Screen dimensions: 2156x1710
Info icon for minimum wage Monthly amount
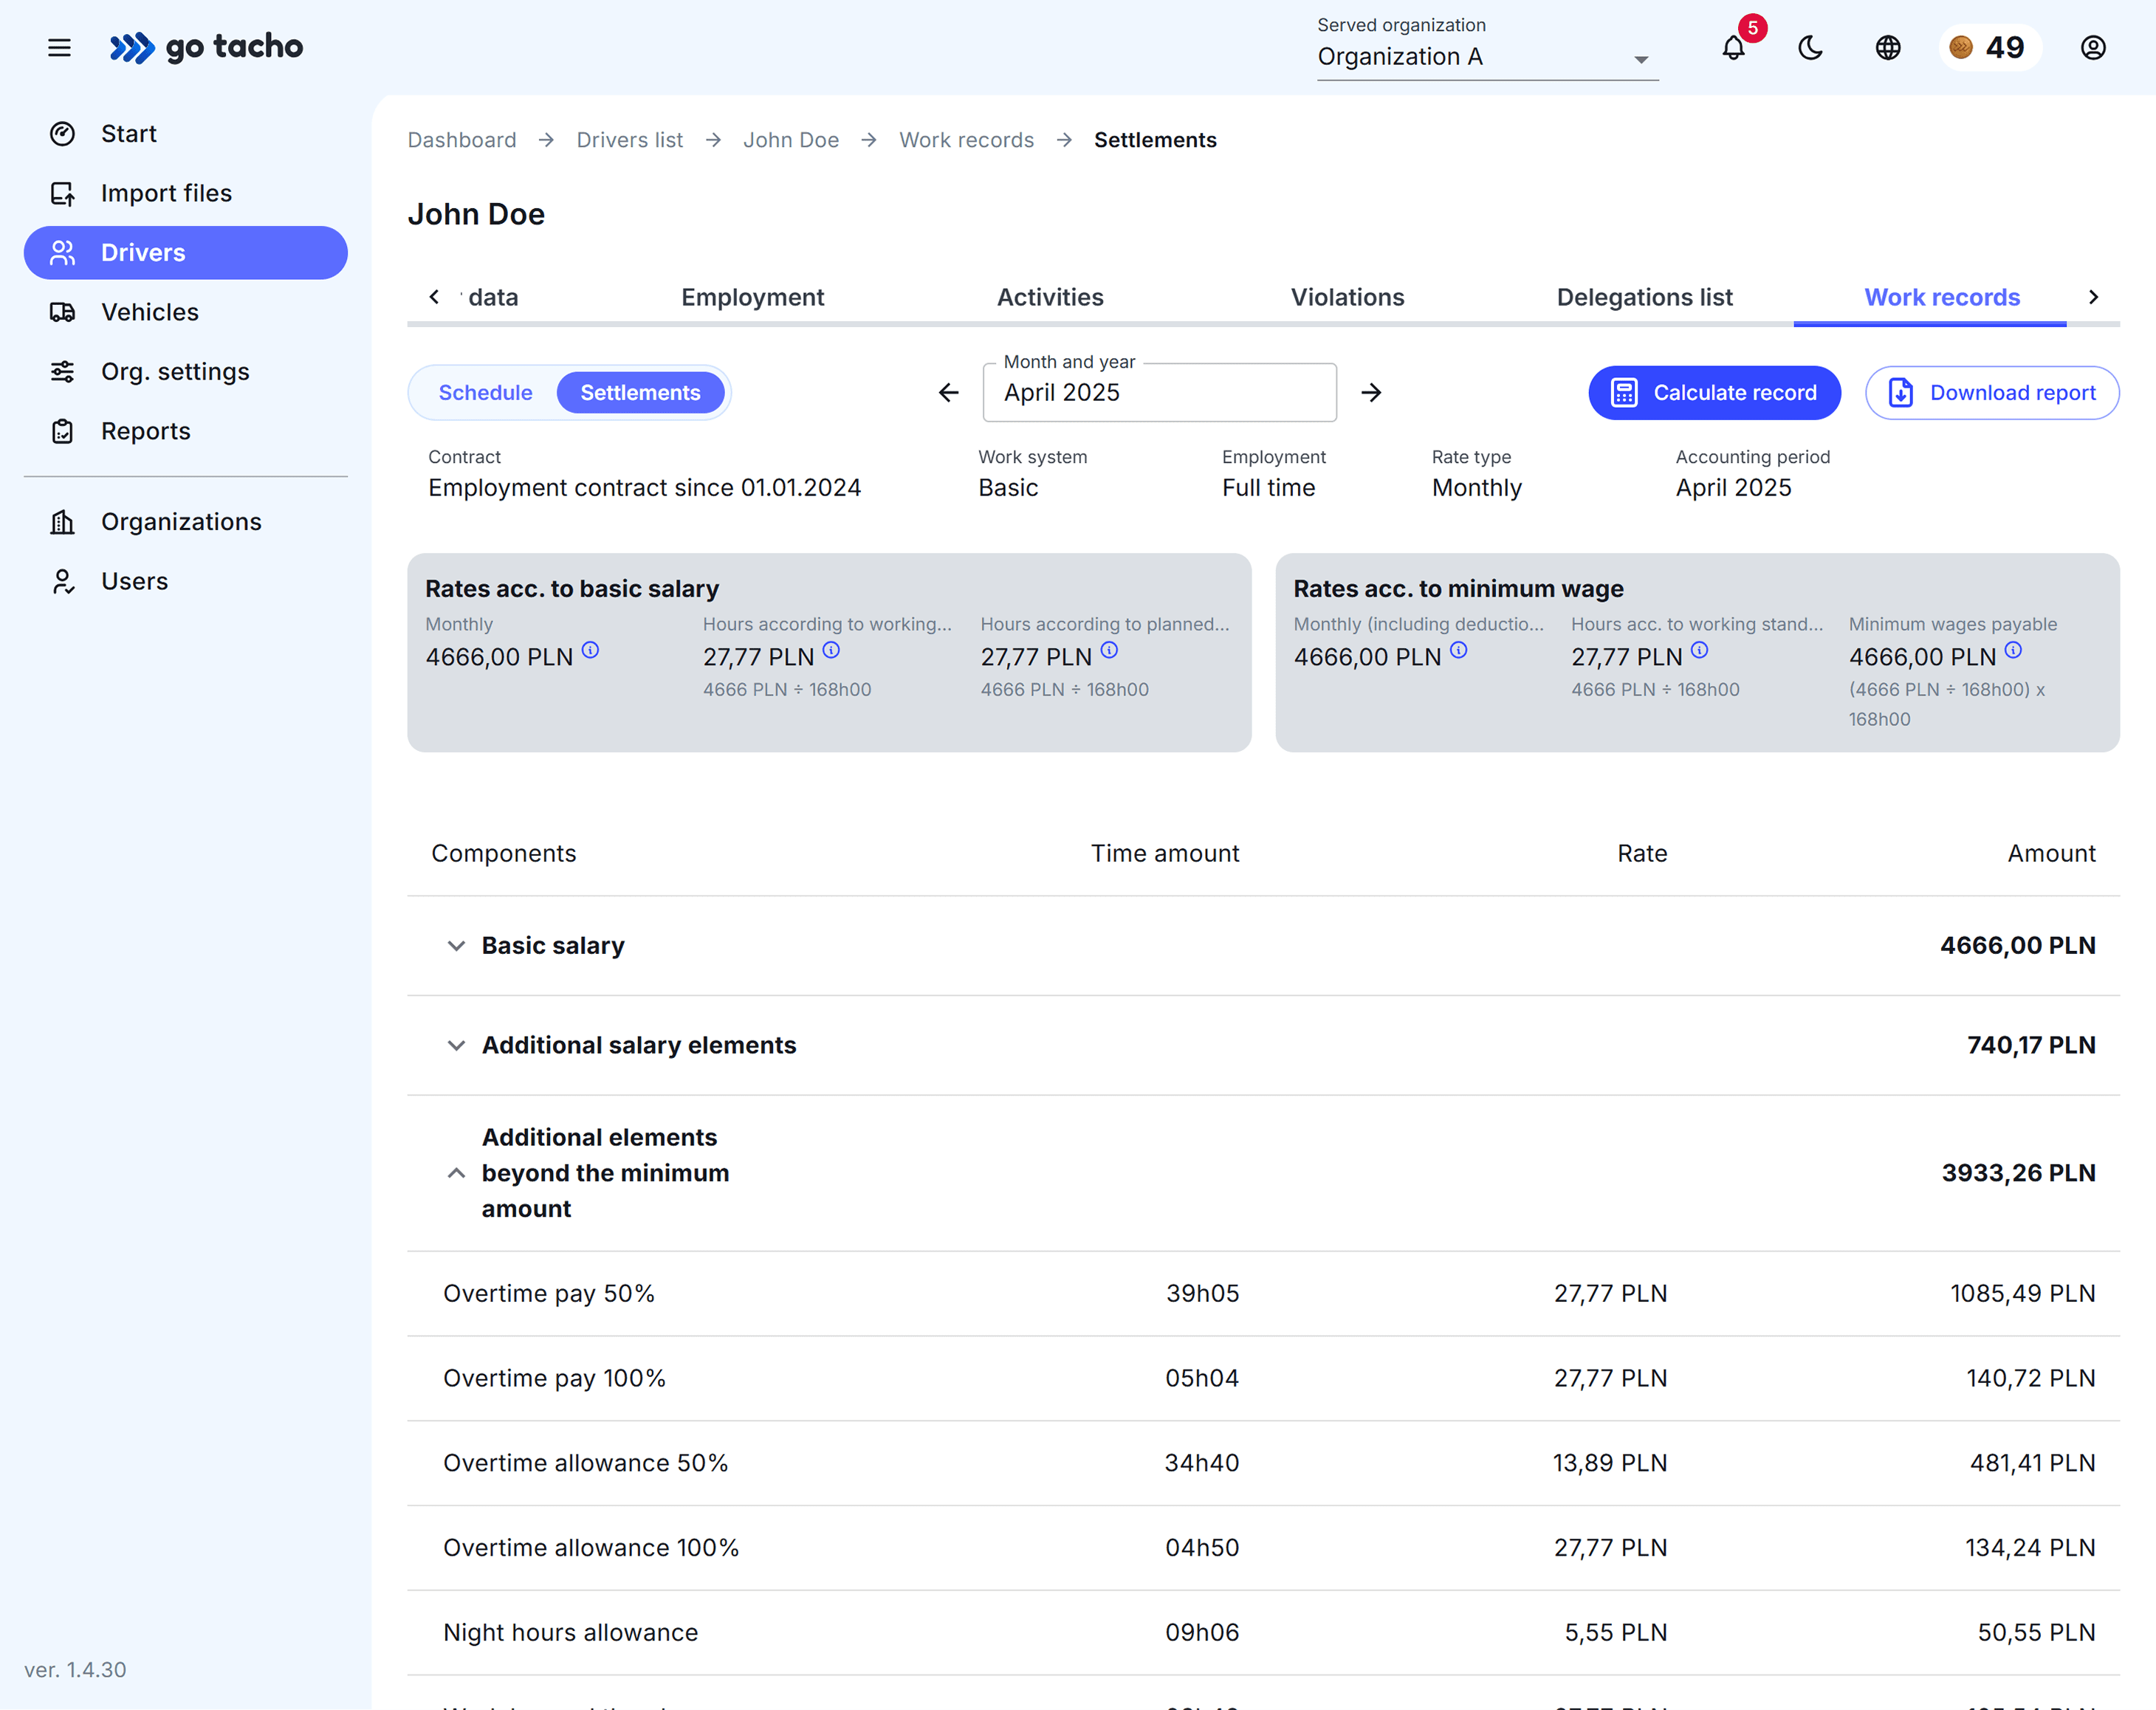click(1459, 650)
